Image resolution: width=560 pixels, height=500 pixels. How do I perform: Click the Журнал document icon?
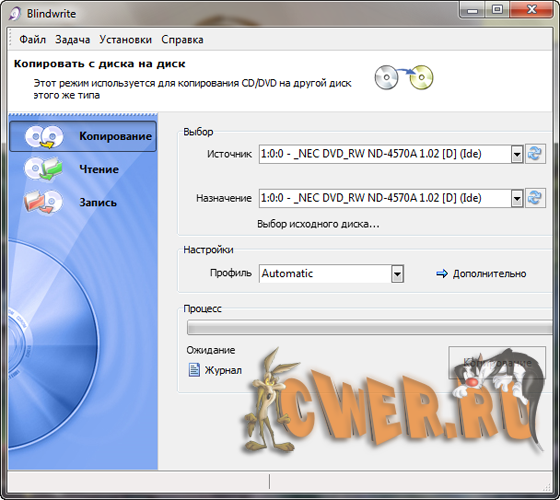[x=194, y=370]
